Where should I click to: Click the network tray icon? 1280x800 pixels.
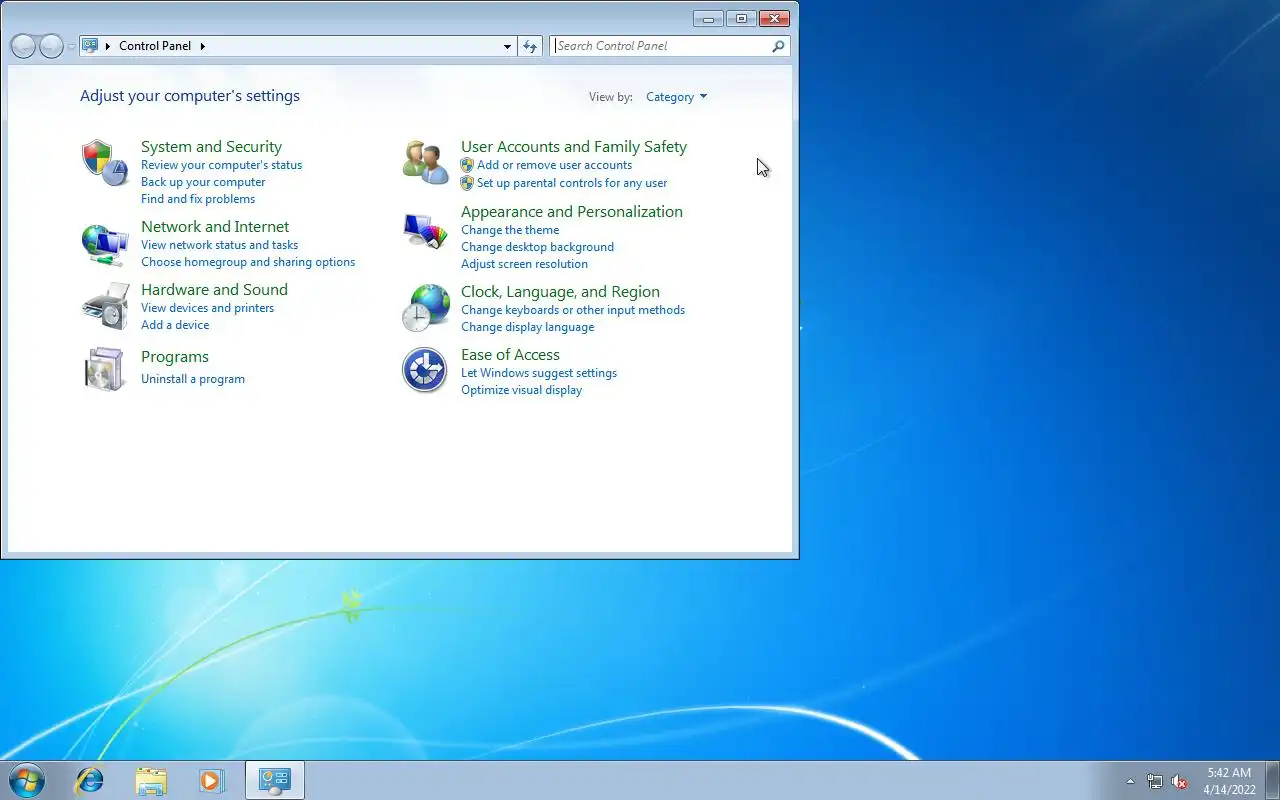(x=1155, y=782)
